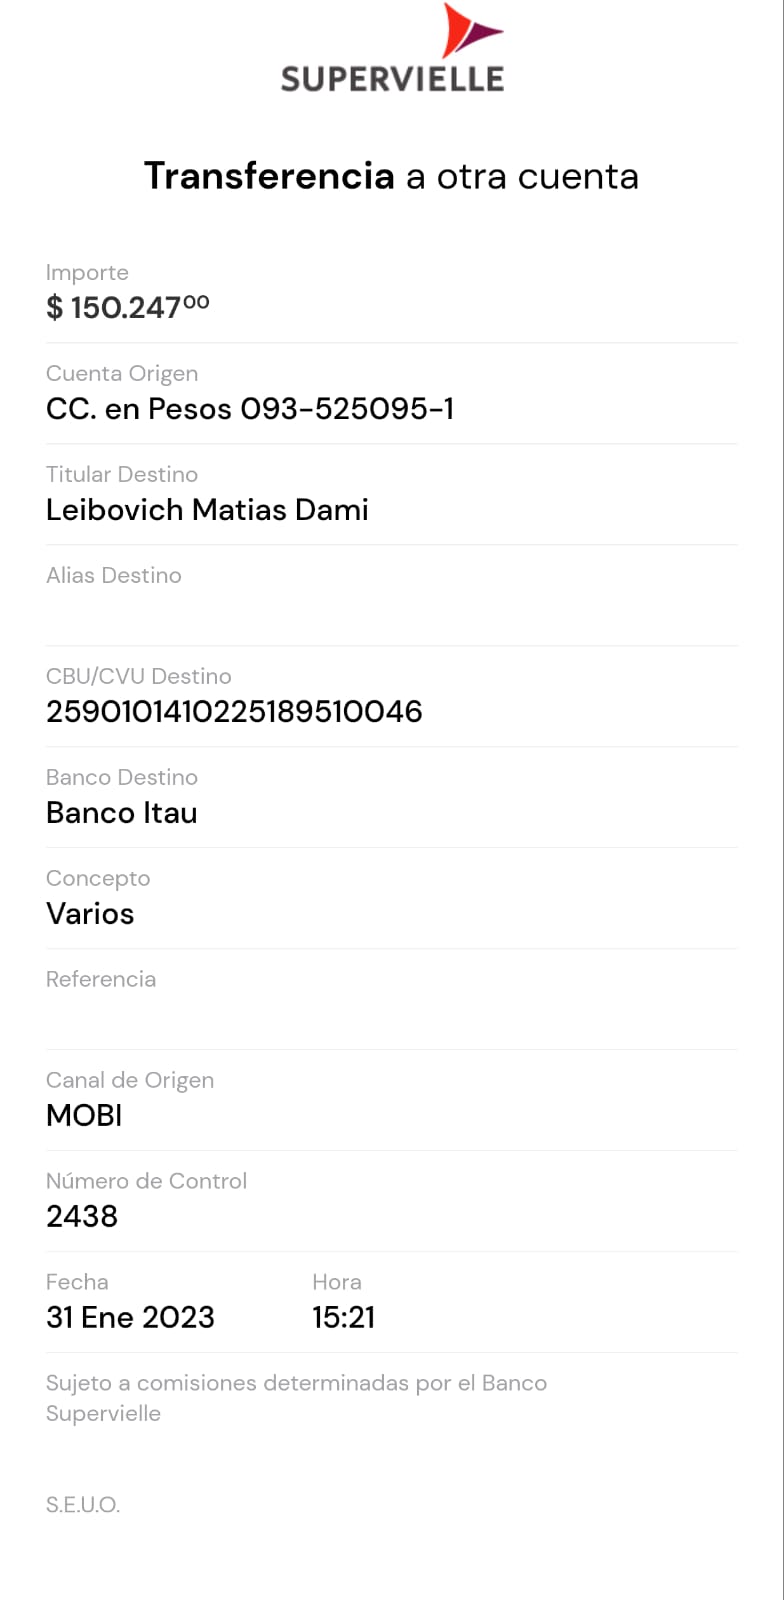Click the Importe label
Image resolution: width=784 pixels, height=1600 pixels.
coord(87,272)
